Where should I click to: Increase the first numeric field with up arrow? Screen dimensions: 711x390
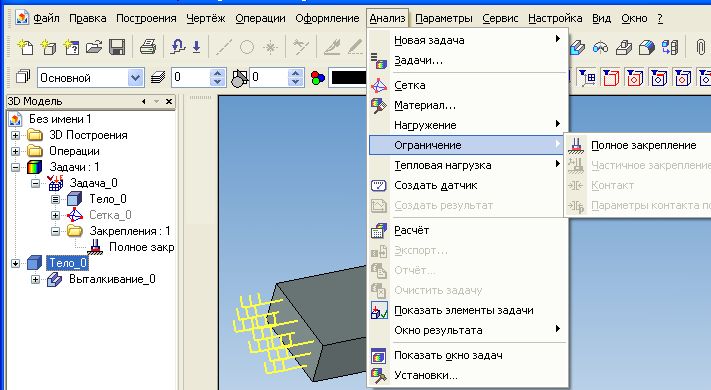pos(218,74)
